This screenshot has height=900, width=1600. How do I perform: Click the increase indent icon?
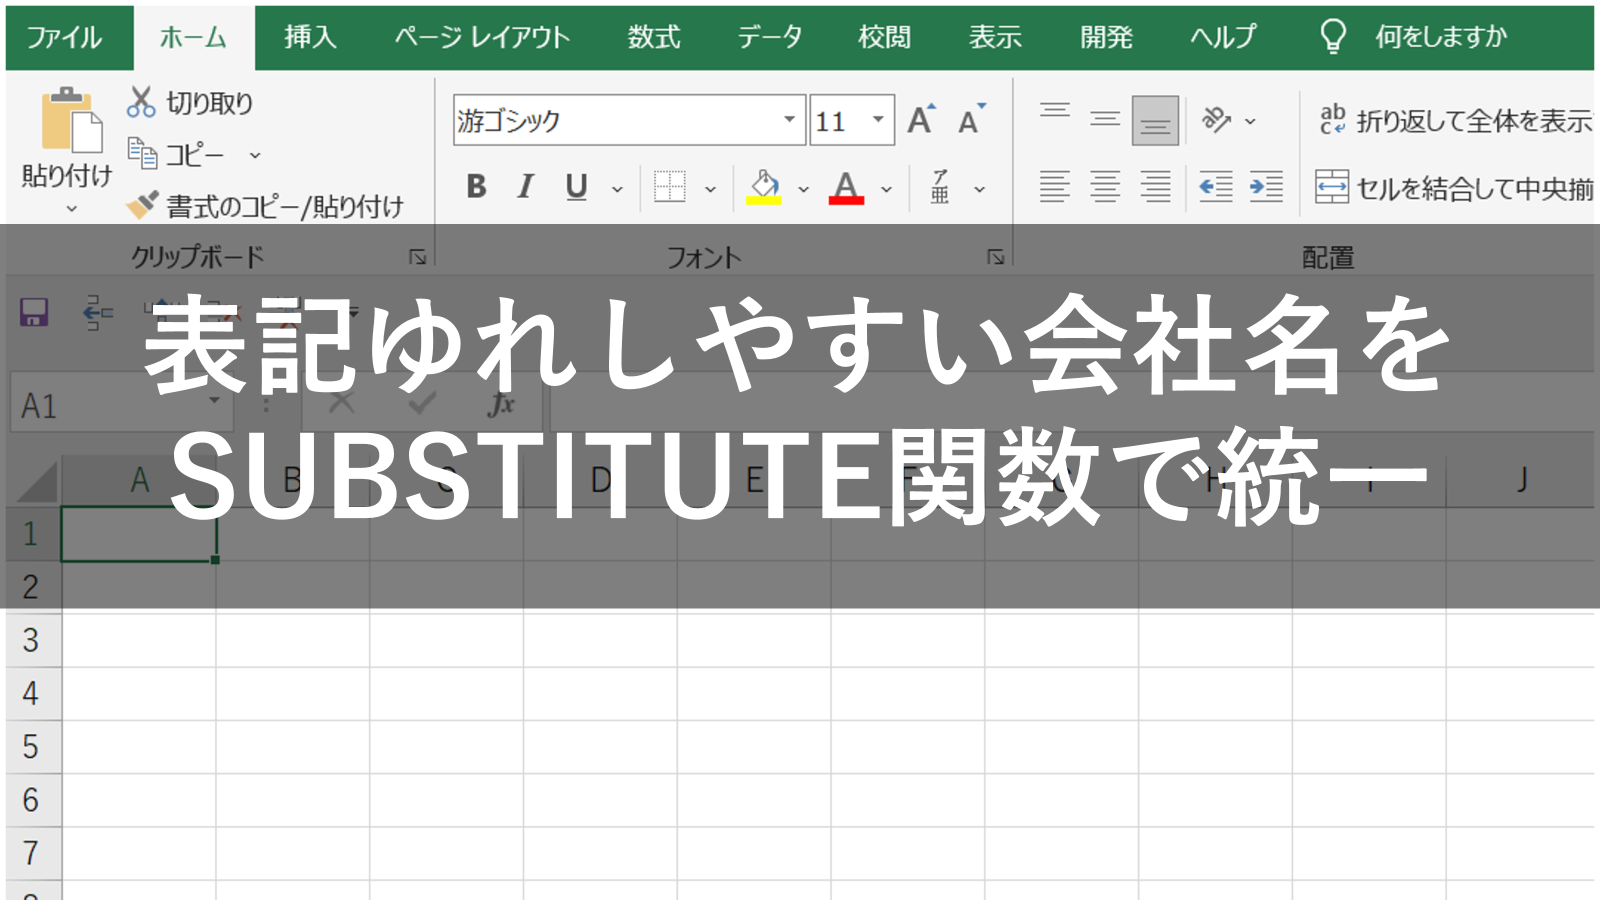pos(1266,187)
